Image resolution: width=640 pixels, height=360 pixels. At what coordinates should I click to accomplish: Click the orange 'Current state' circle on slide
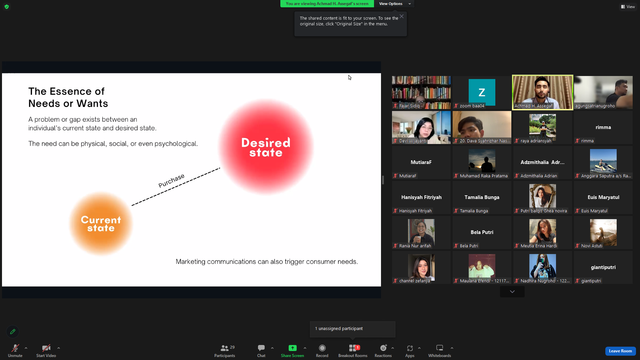(101, 224)
